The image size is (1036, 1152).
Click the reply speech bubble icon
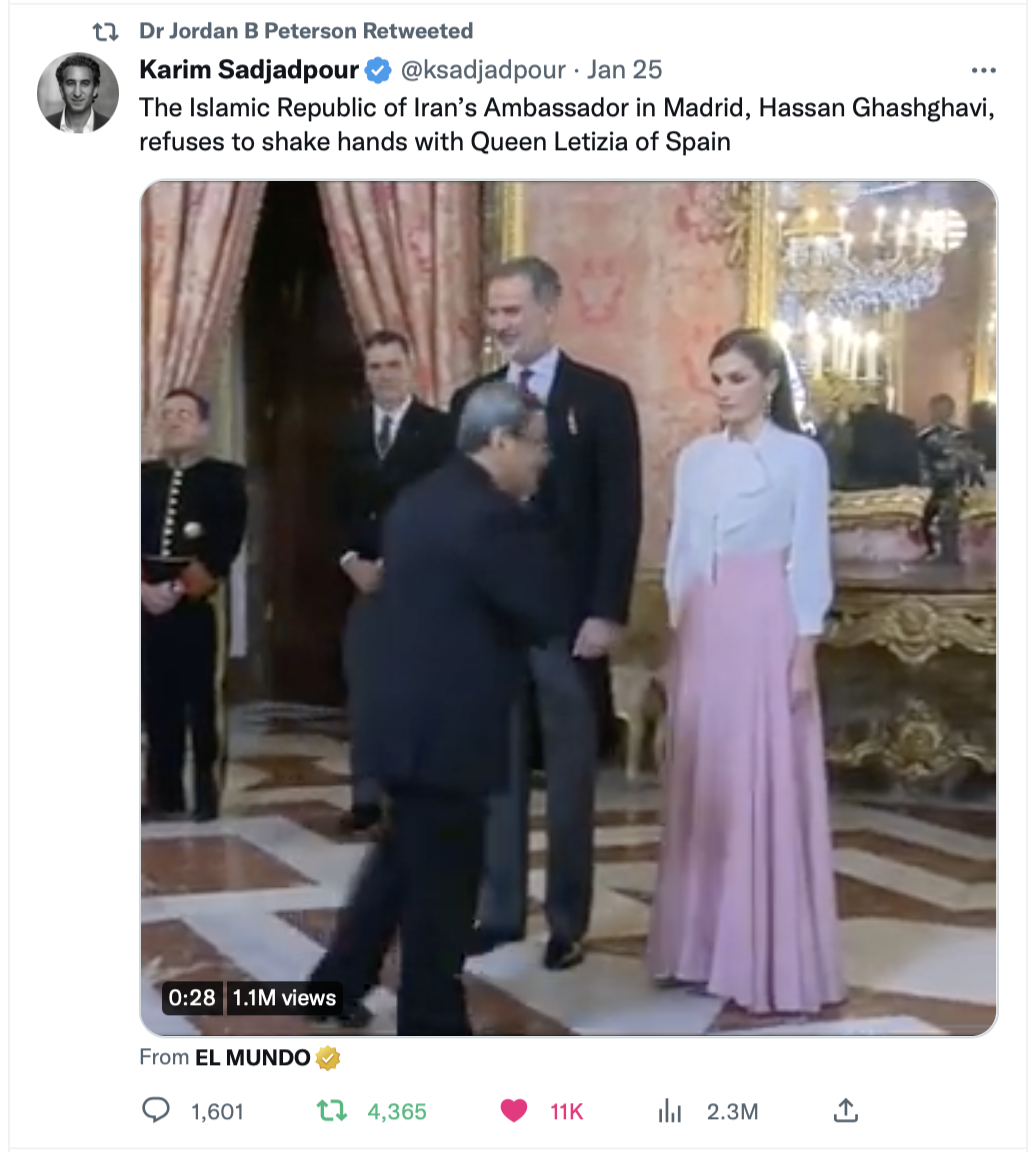[155, 1110]
